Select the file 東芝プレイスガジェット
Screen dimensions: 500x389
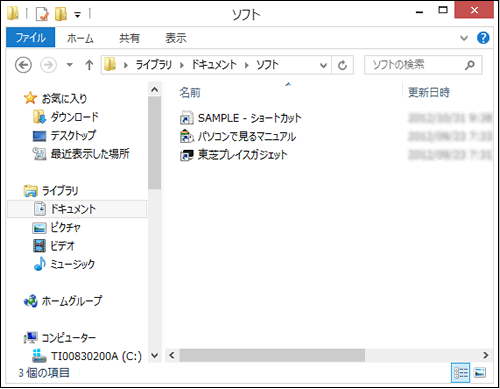click(x=242, y=155)
